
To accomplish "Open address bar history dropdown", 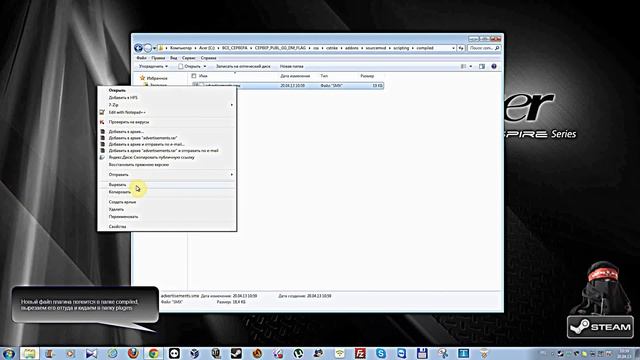I will click(453, 48).
